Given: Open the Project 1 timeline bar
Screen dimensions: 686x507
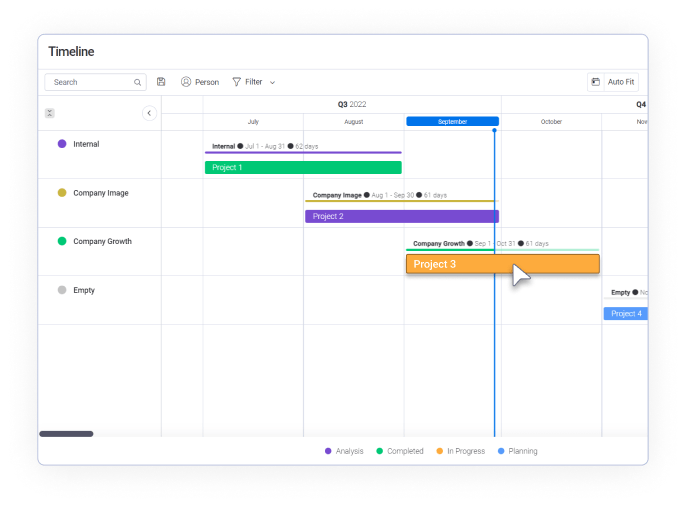Looking at the screenshot, I should coord(303,168).
